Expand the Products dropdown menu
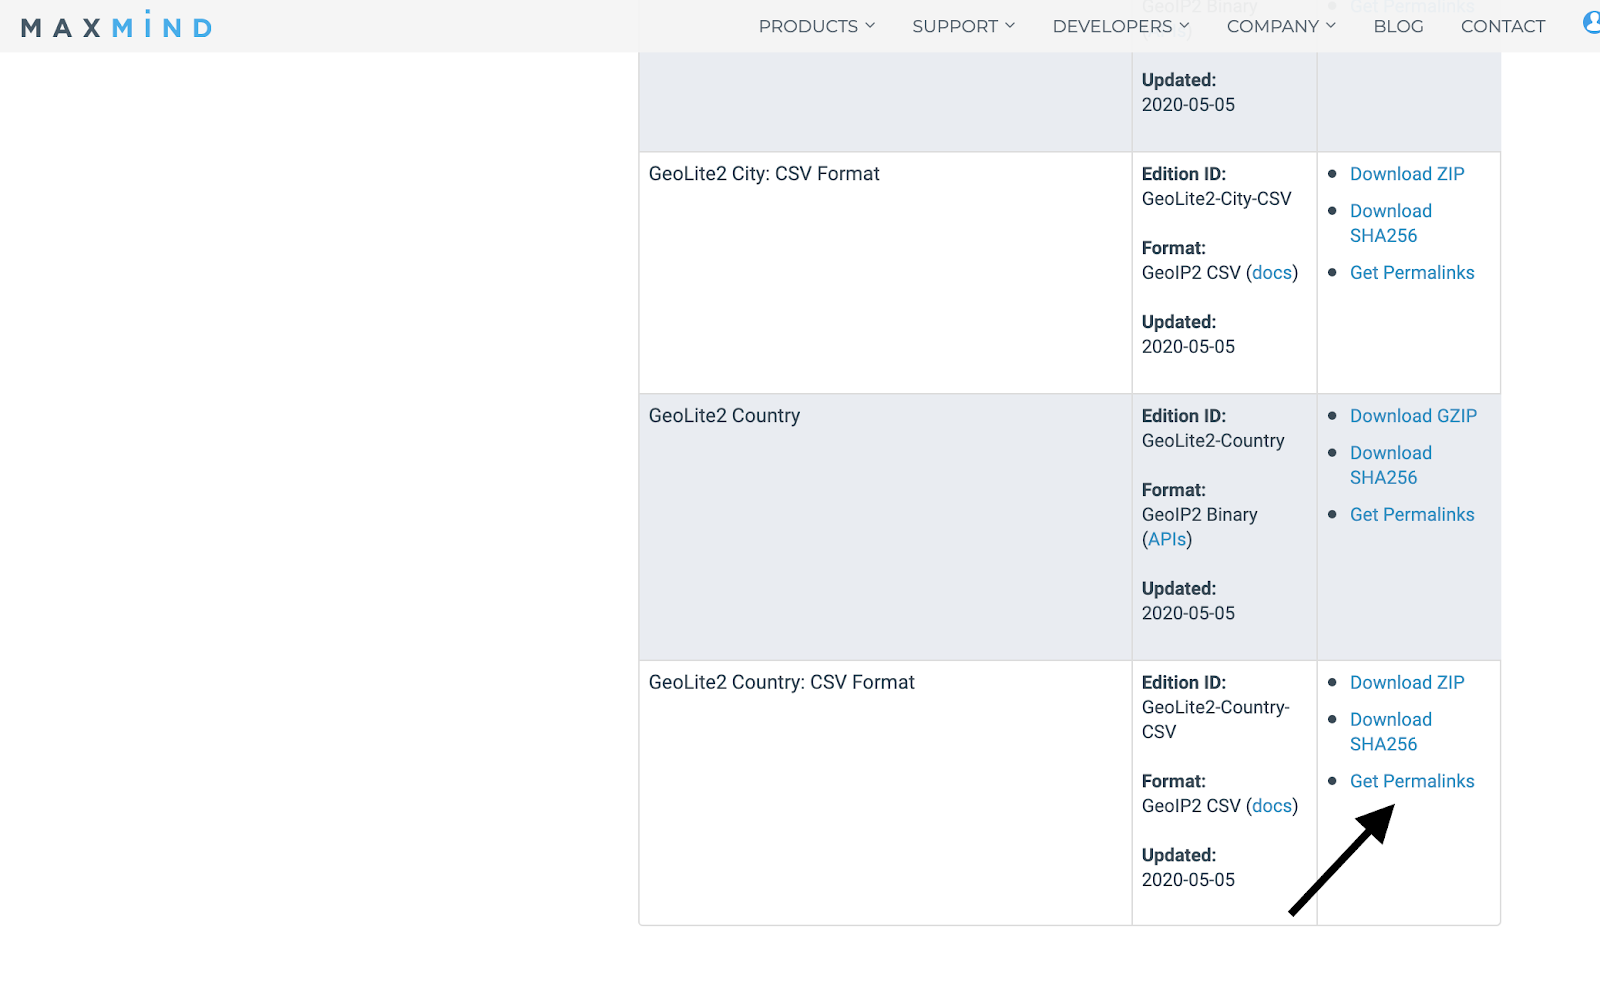 (816, 26)
